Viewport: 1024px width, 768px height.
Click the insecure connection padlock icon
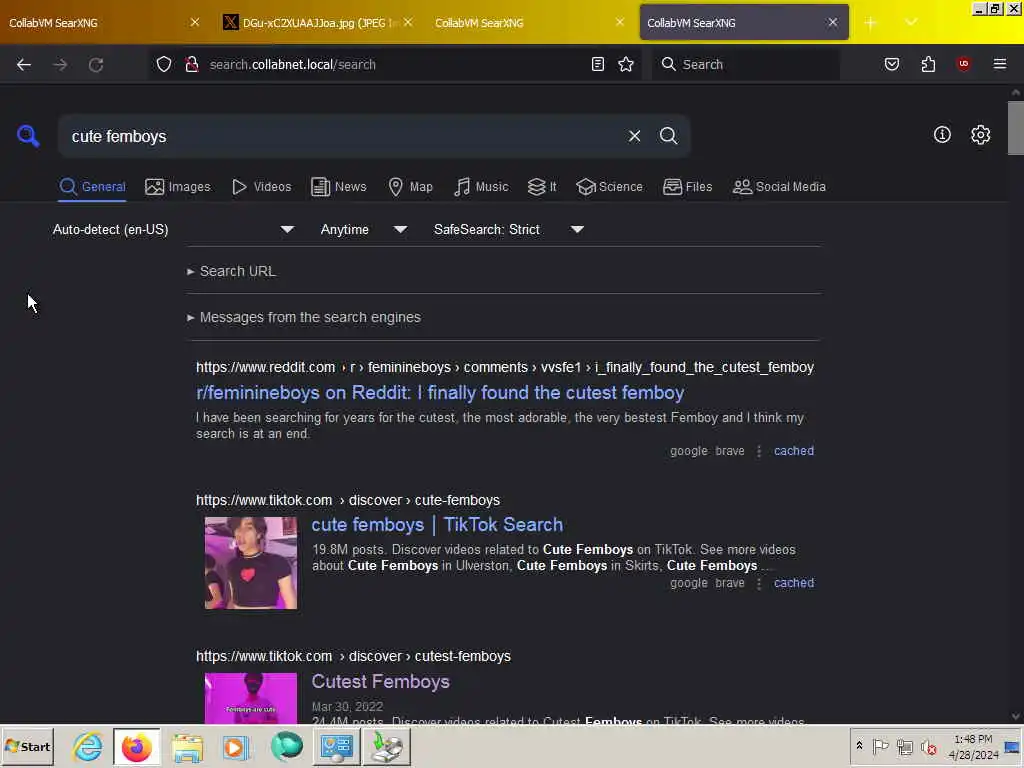(x=191, y=64)
